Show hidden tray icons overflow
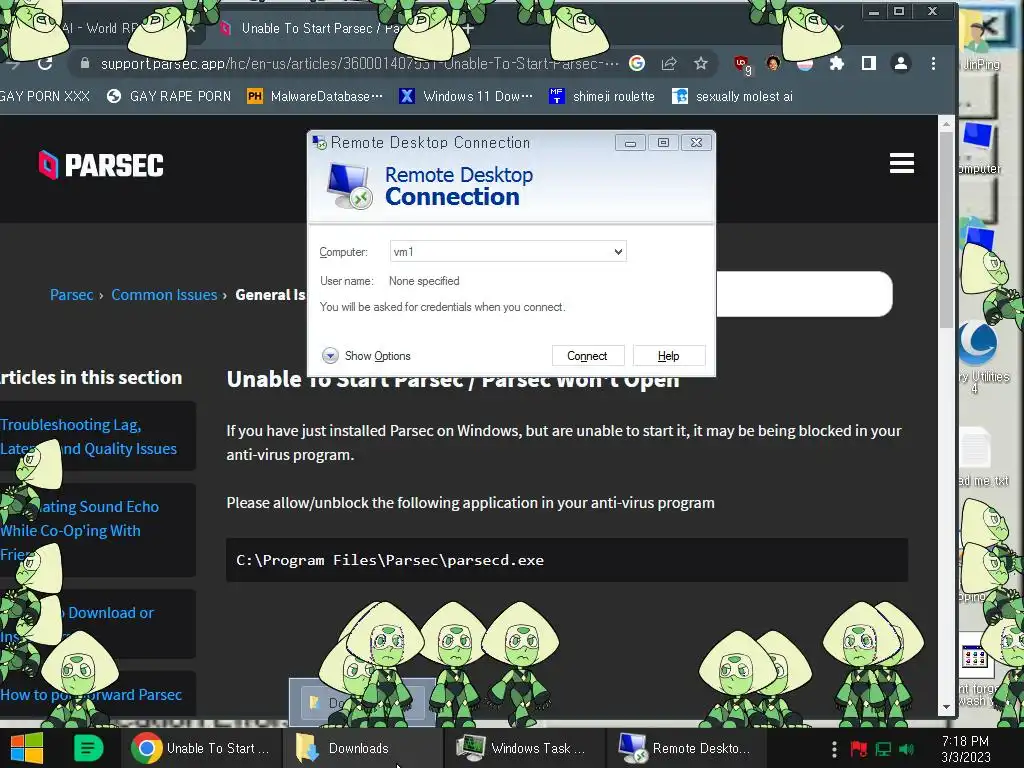This screenshot has width=1024, height=768. point(834,749)
